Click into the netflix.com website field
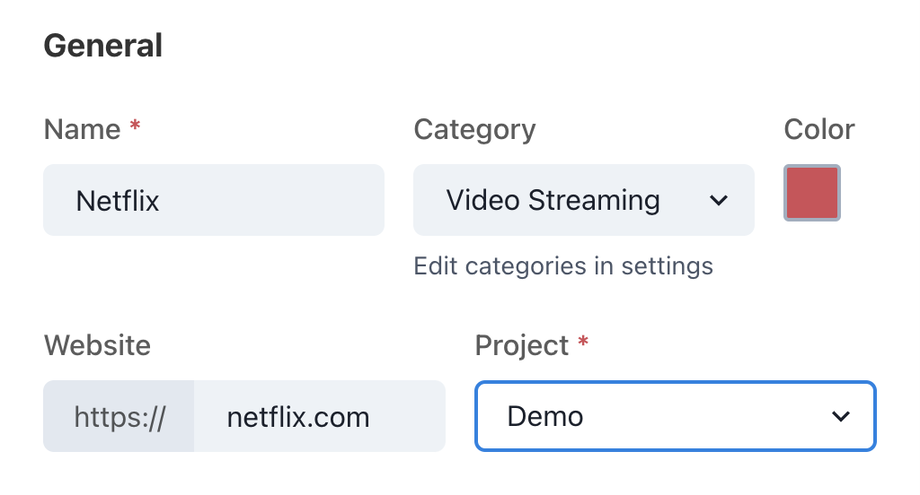 (319, 416)
